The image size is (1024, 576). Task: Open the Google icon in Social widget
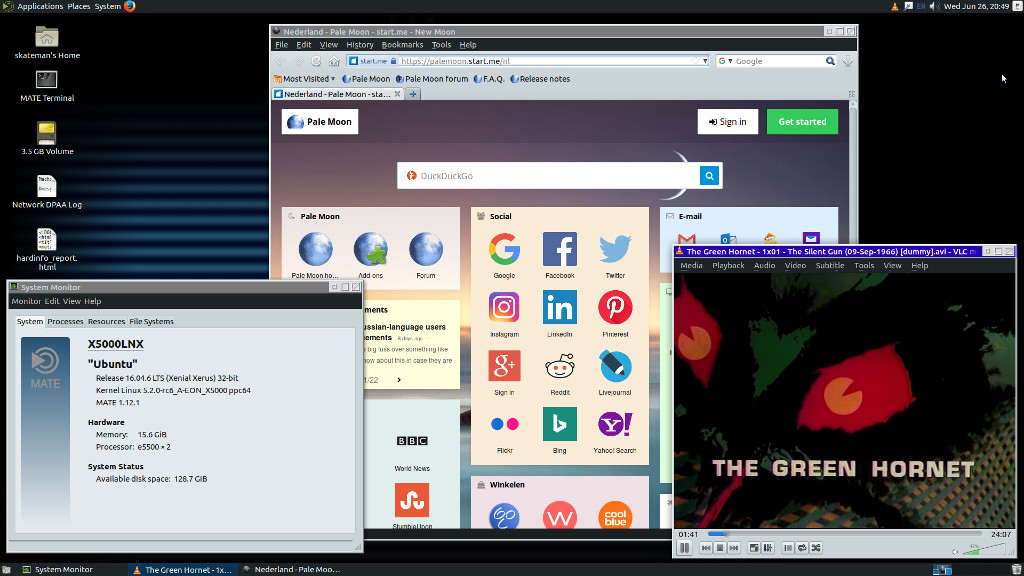pos(504,249)
